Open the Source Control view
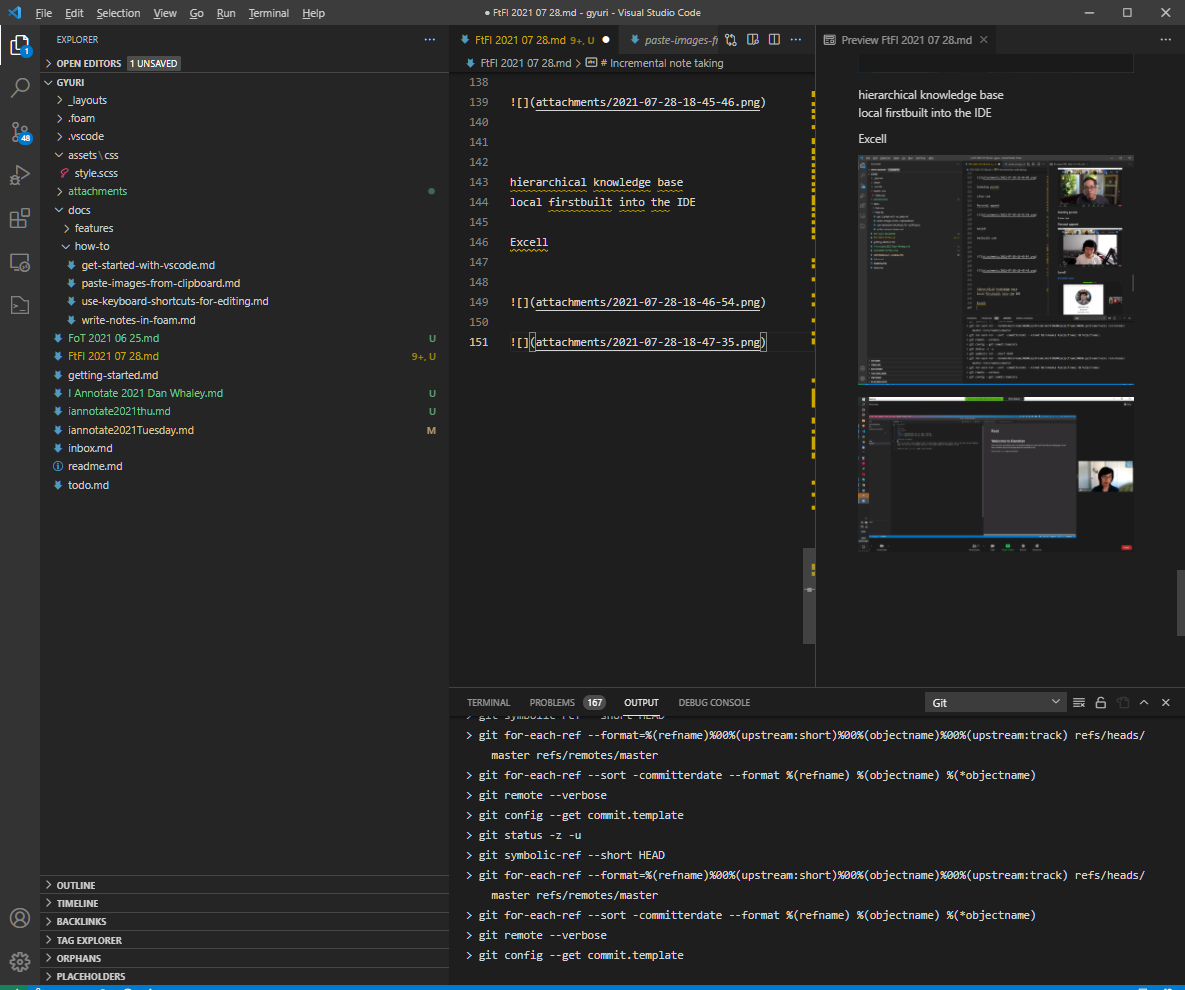The width and height of the screenshot is (1185, 990). pos(20,132)
